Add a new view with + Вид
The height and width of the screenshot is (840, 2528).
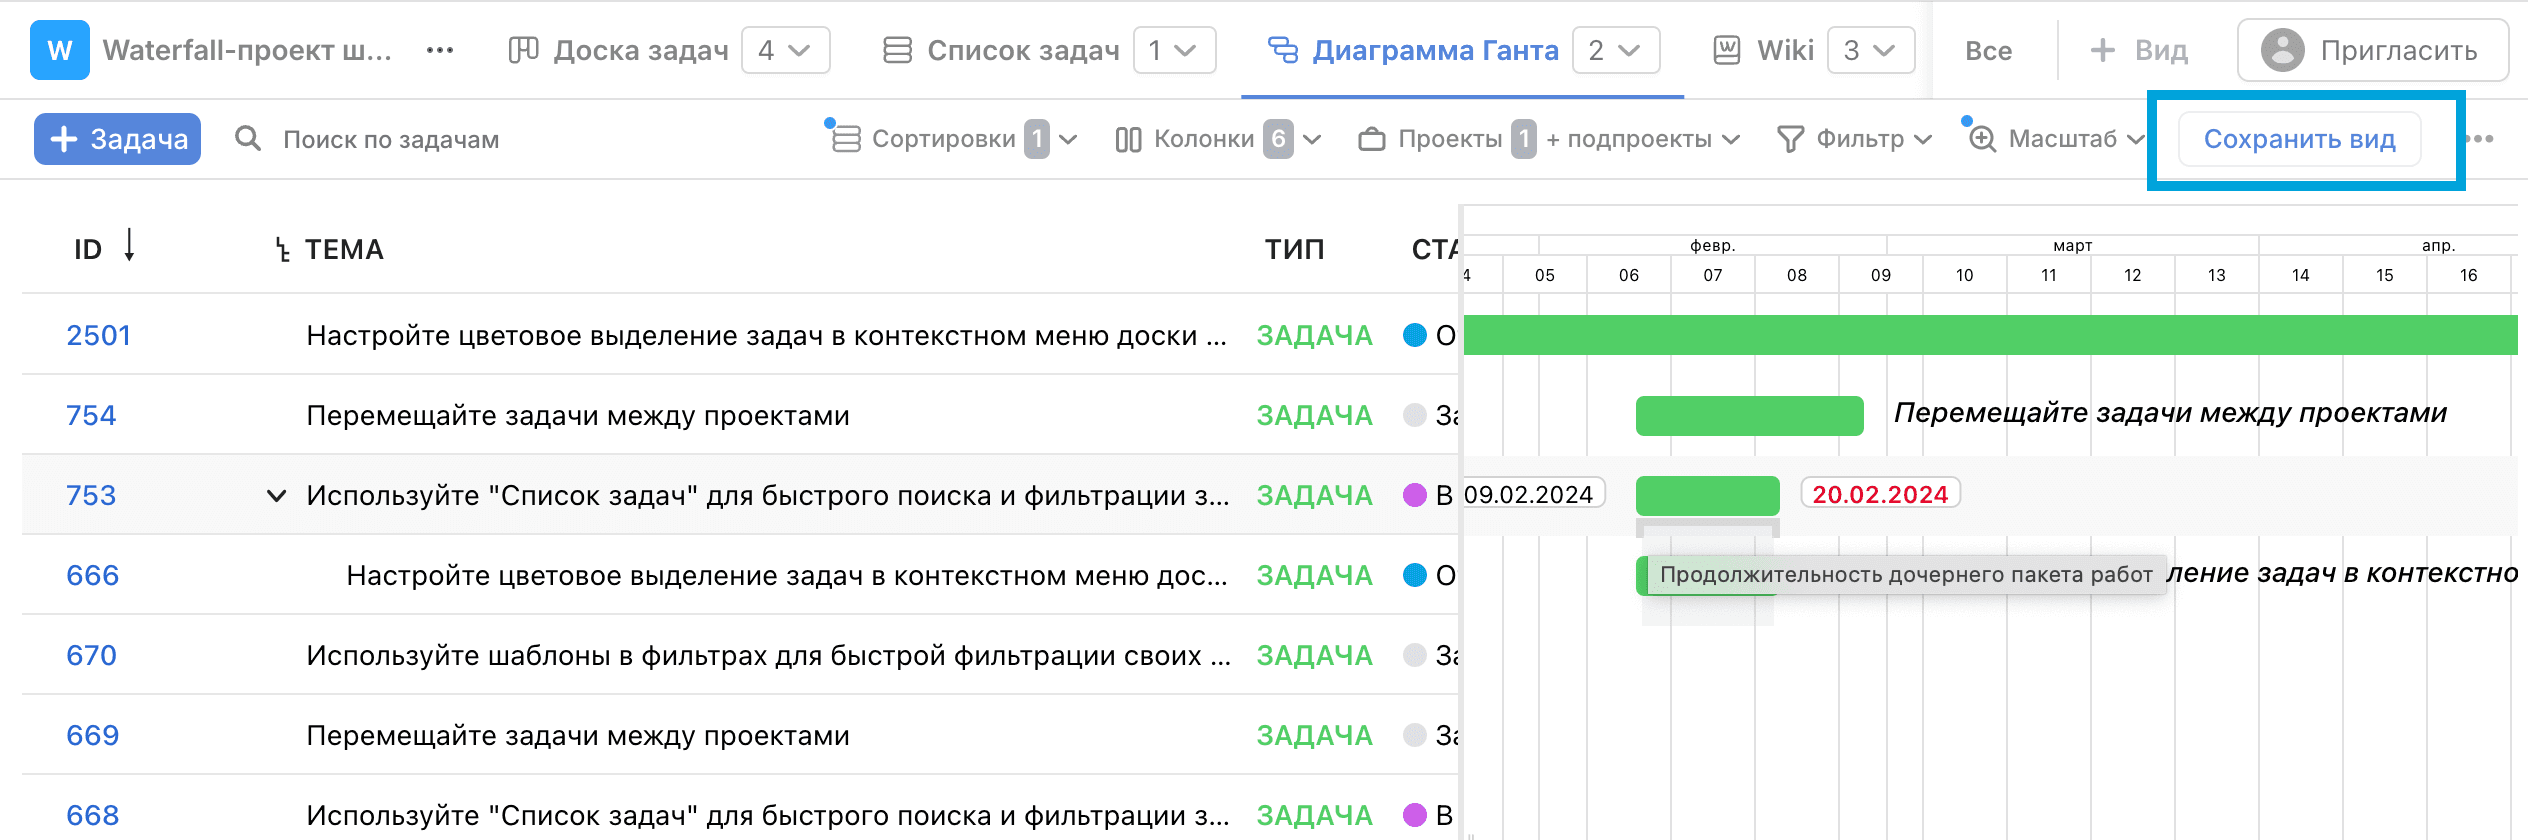(2139, 50)
